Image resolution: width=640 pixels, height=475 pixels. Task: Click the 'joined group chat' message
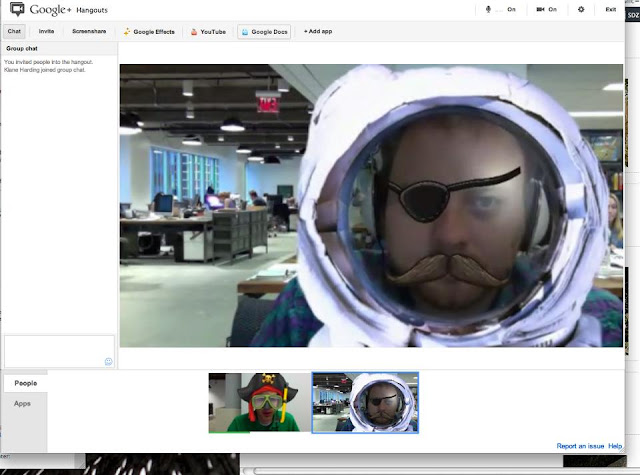(44, 70)
